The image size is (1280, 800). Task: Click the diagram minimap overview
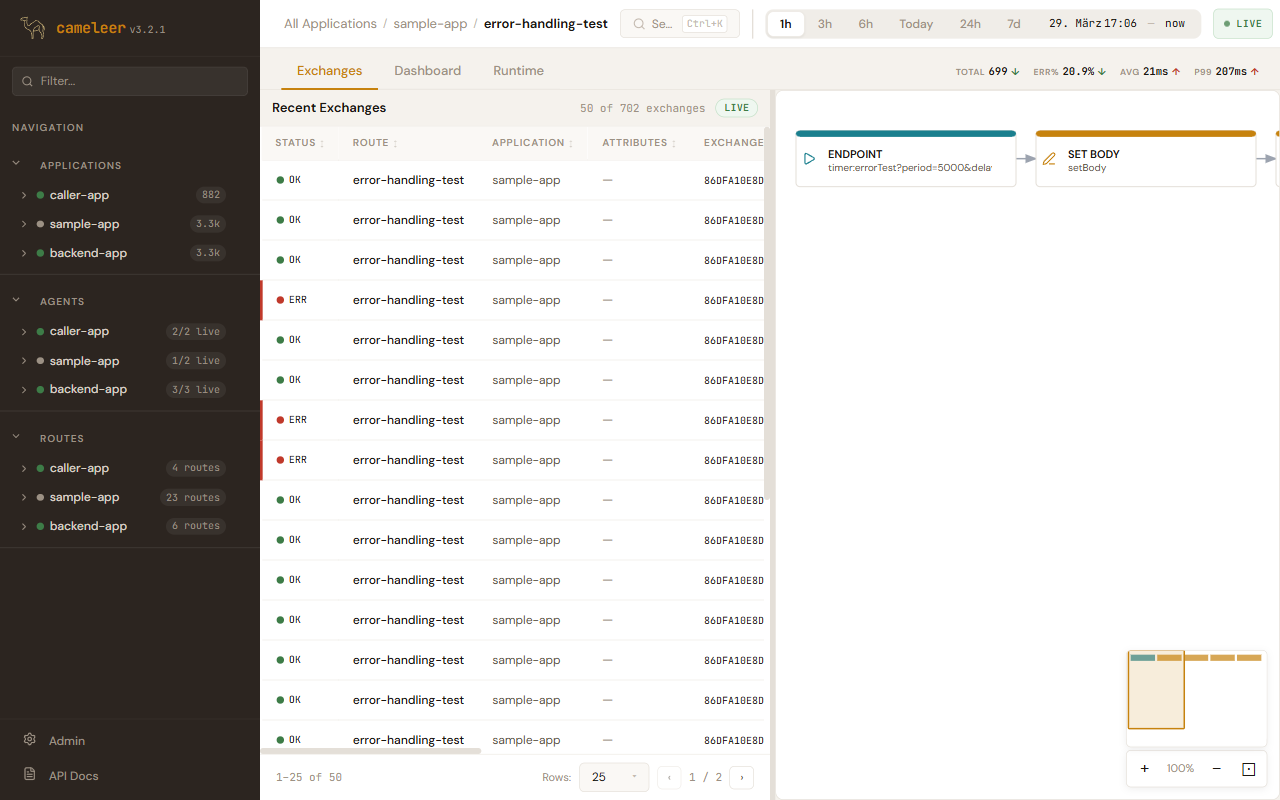[x=1196, y=698]
